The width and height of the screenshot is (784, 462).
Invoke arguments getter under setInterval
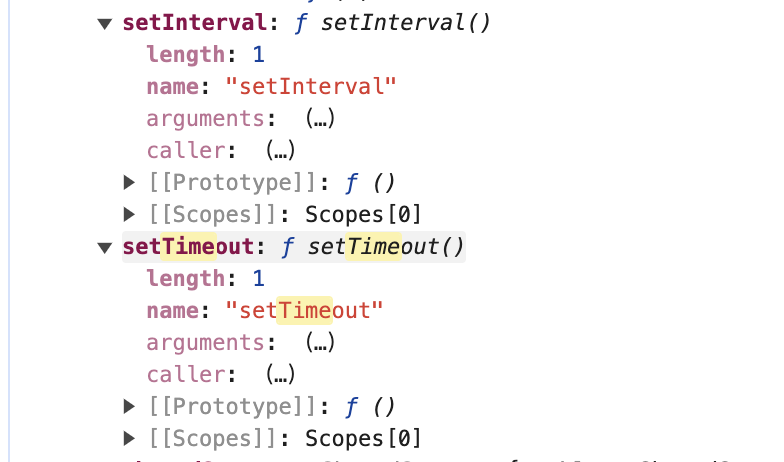coord(320,119)
